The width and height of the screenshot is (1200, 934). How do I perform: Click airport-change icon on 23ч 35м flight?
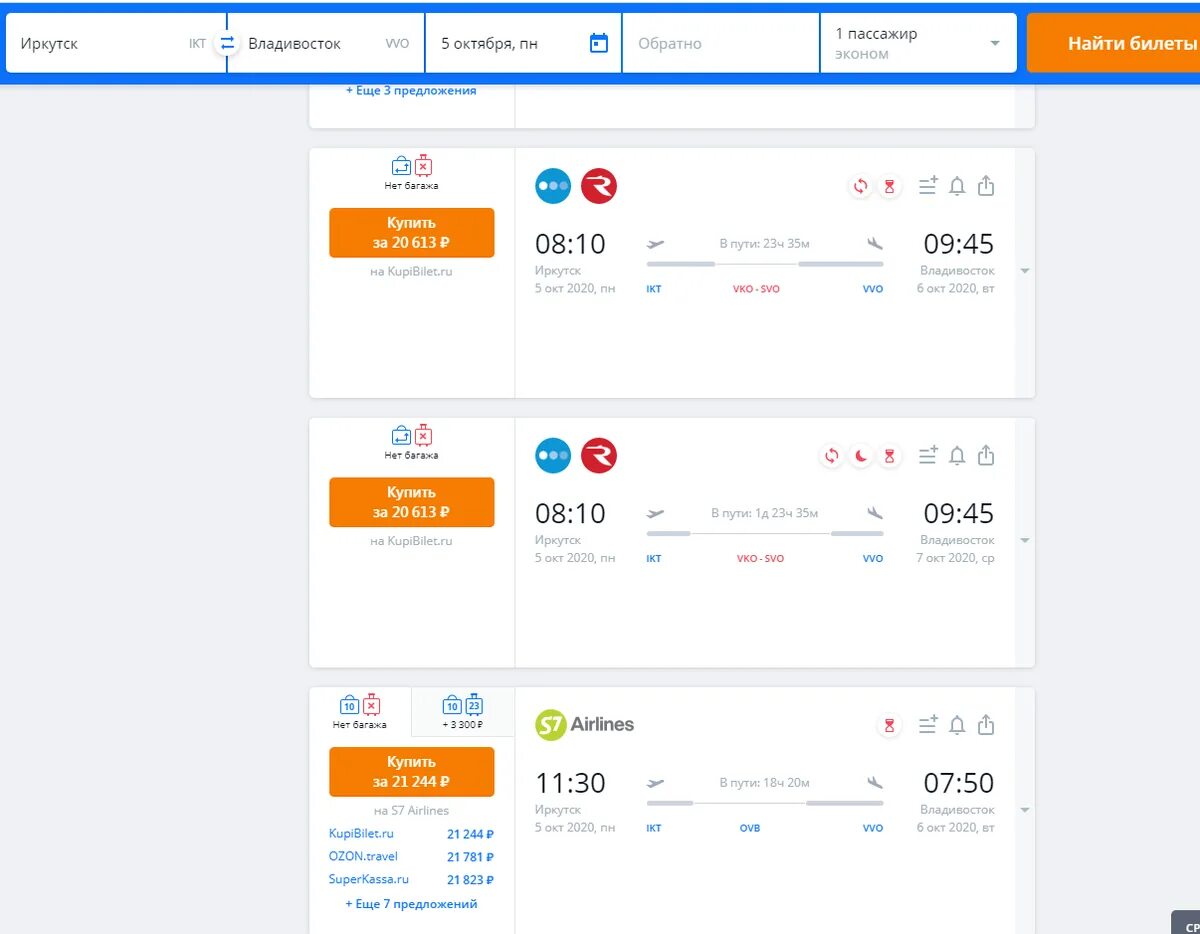859,186
